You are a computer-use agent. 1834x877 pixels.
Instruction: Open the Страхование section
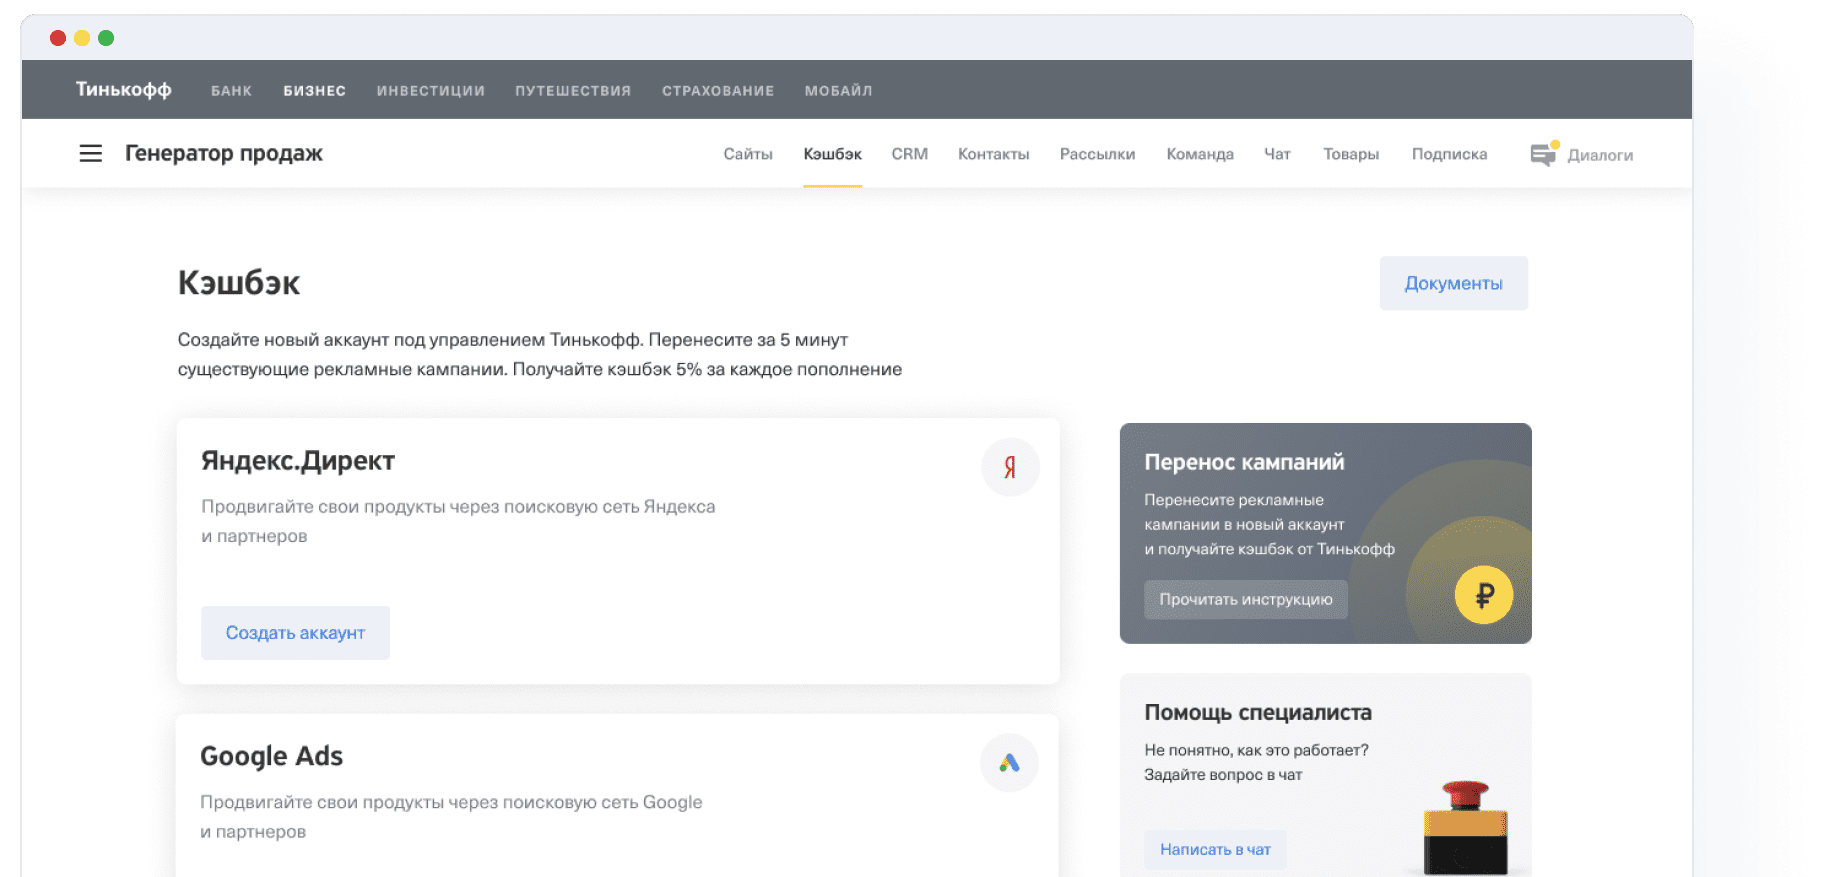tap(718, 91)
